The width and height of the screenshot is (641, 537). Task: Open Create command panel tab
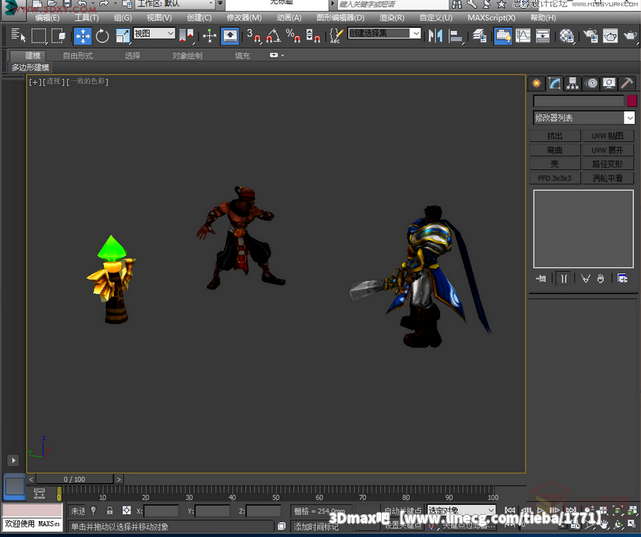[536, 83]
